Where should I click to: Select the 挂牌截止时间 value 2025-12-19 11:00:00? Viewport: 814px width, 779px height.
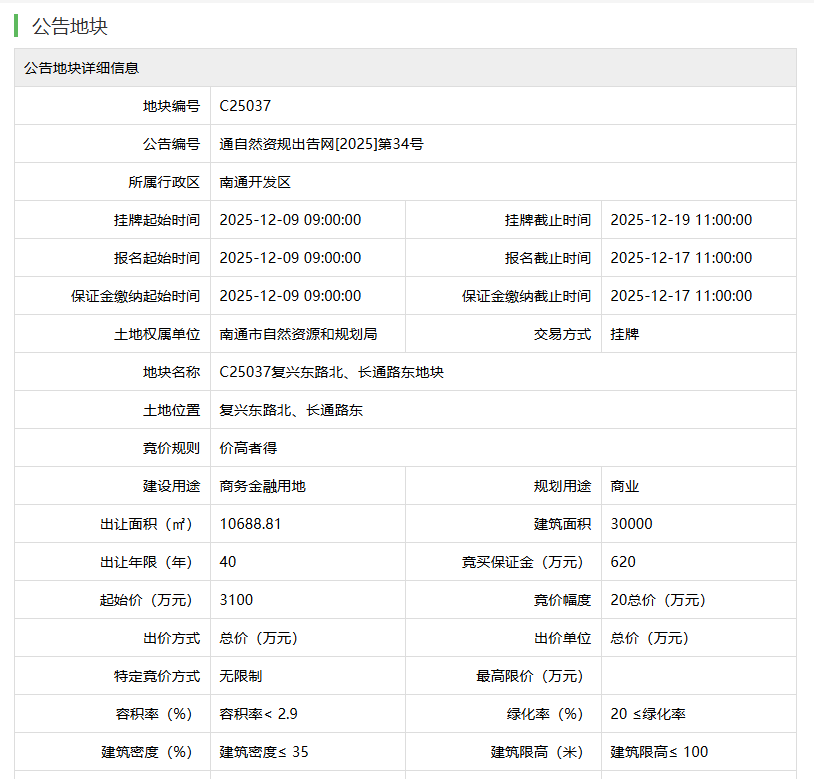(682, 219)
